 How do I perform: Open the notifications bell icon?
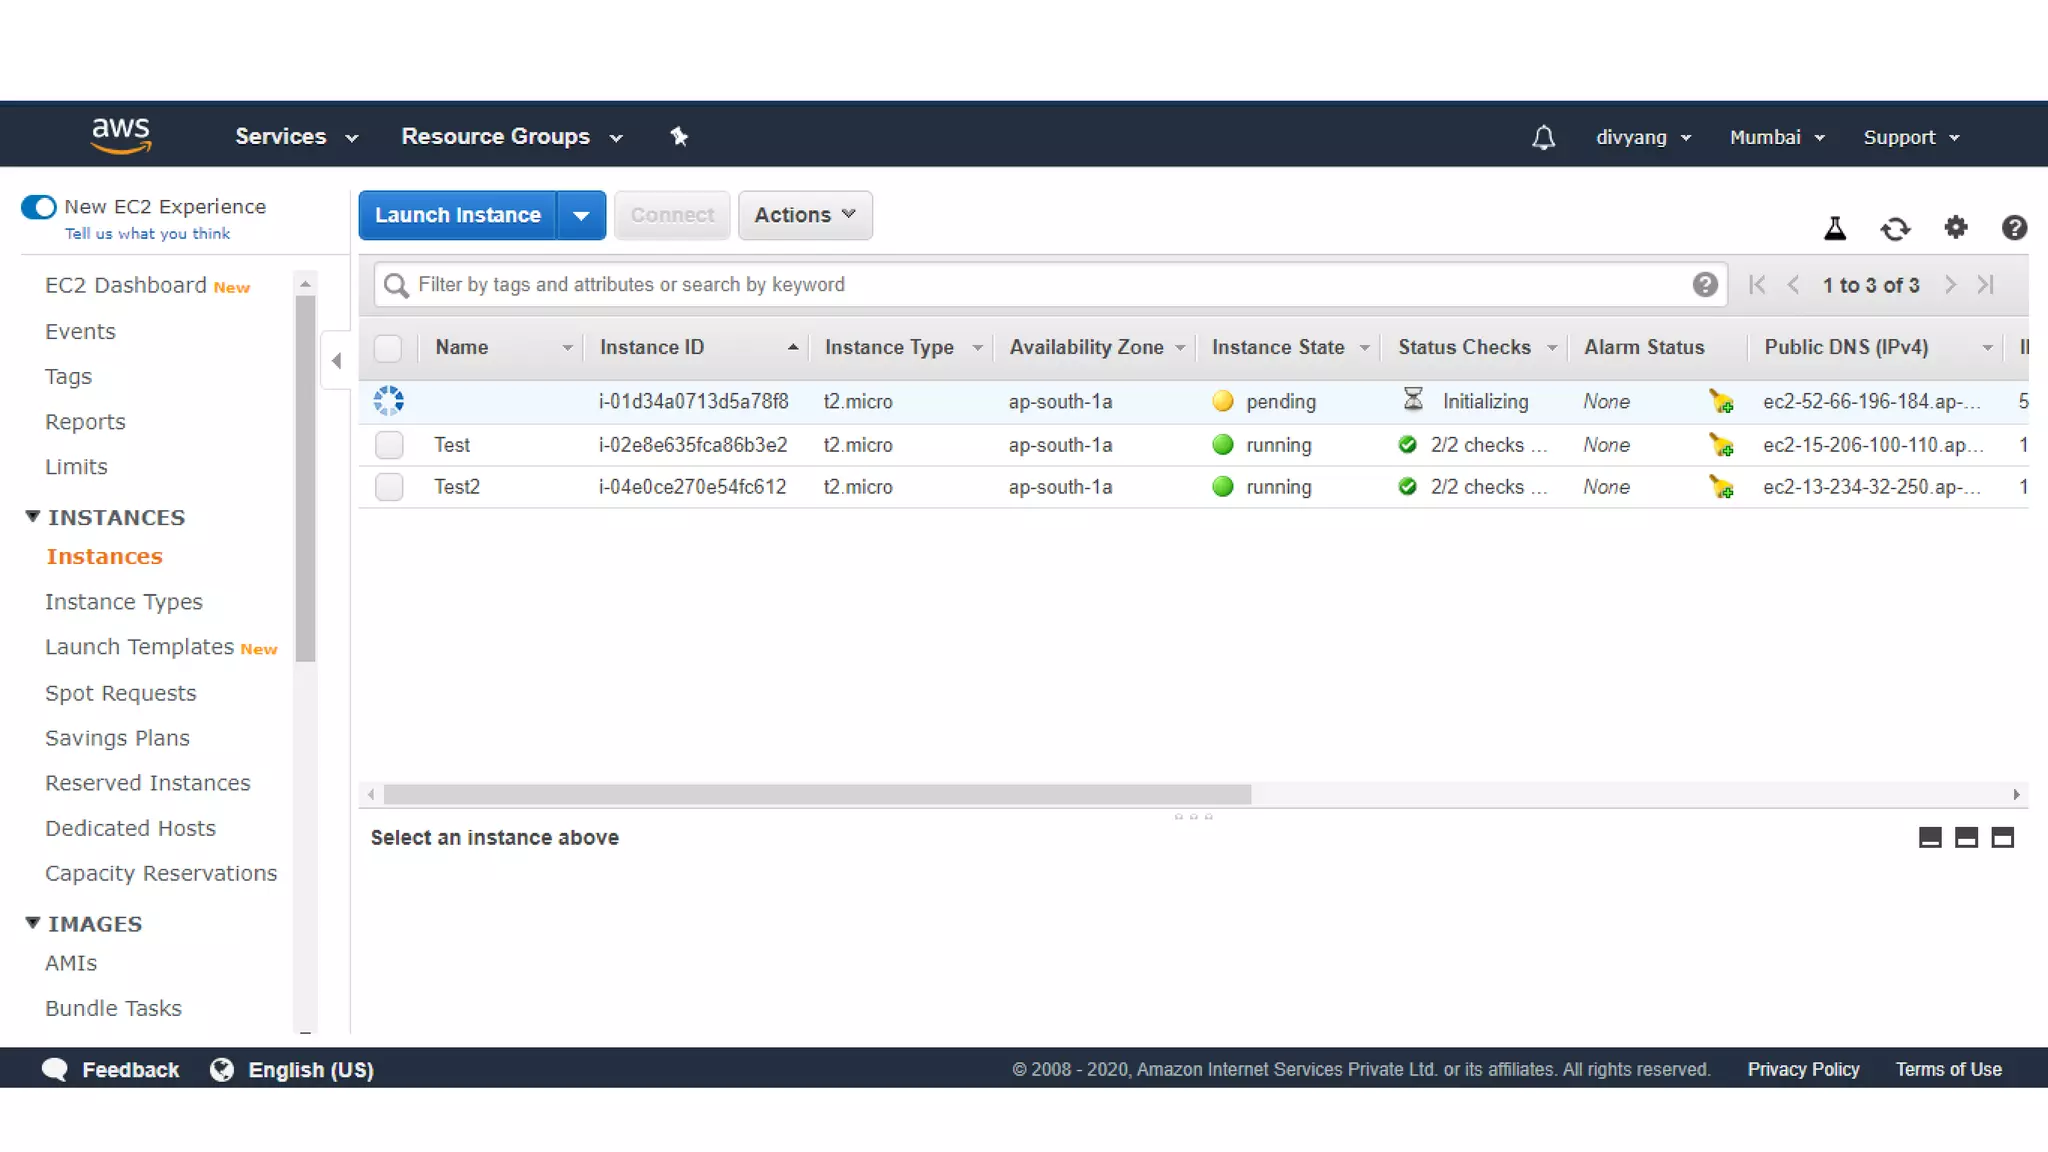pos(1543,137)
